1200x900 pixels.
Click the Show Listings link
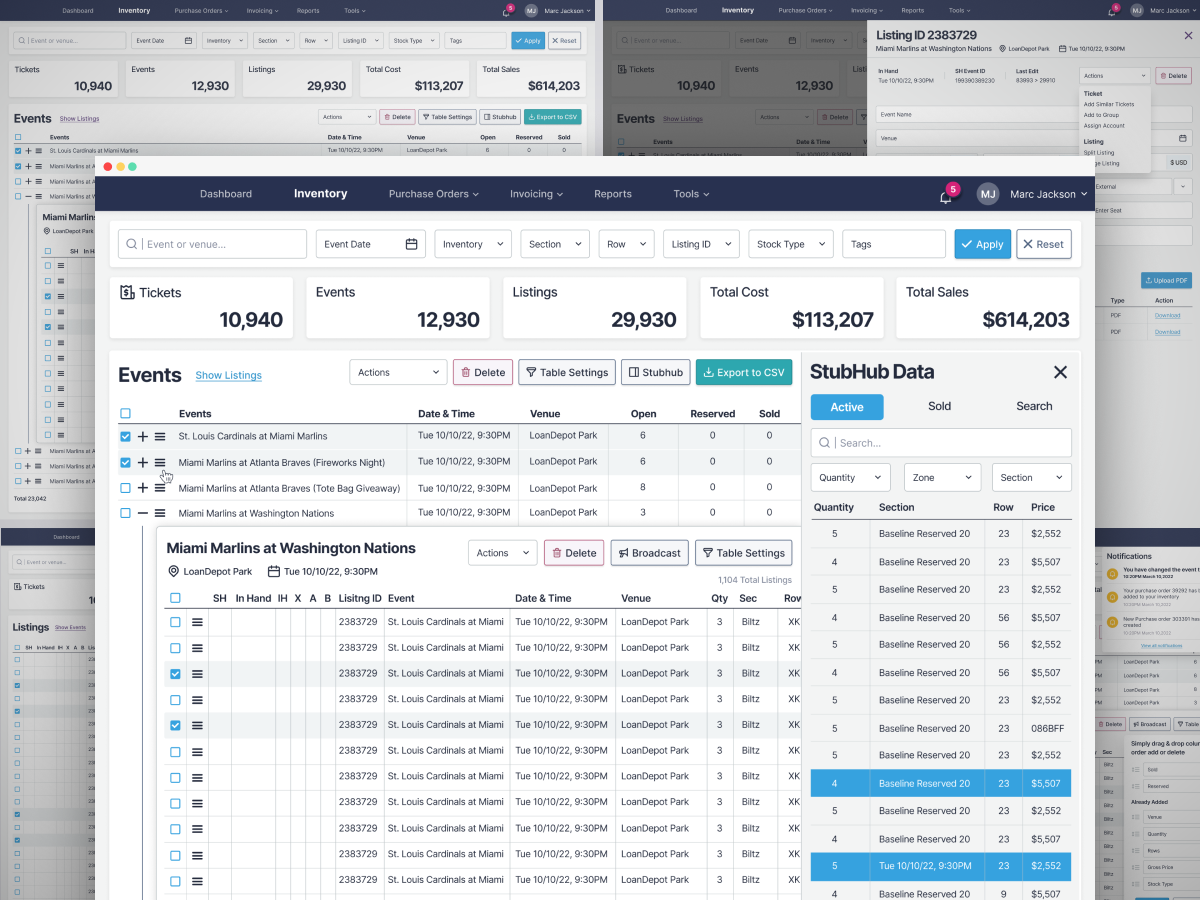coord(228,375)
